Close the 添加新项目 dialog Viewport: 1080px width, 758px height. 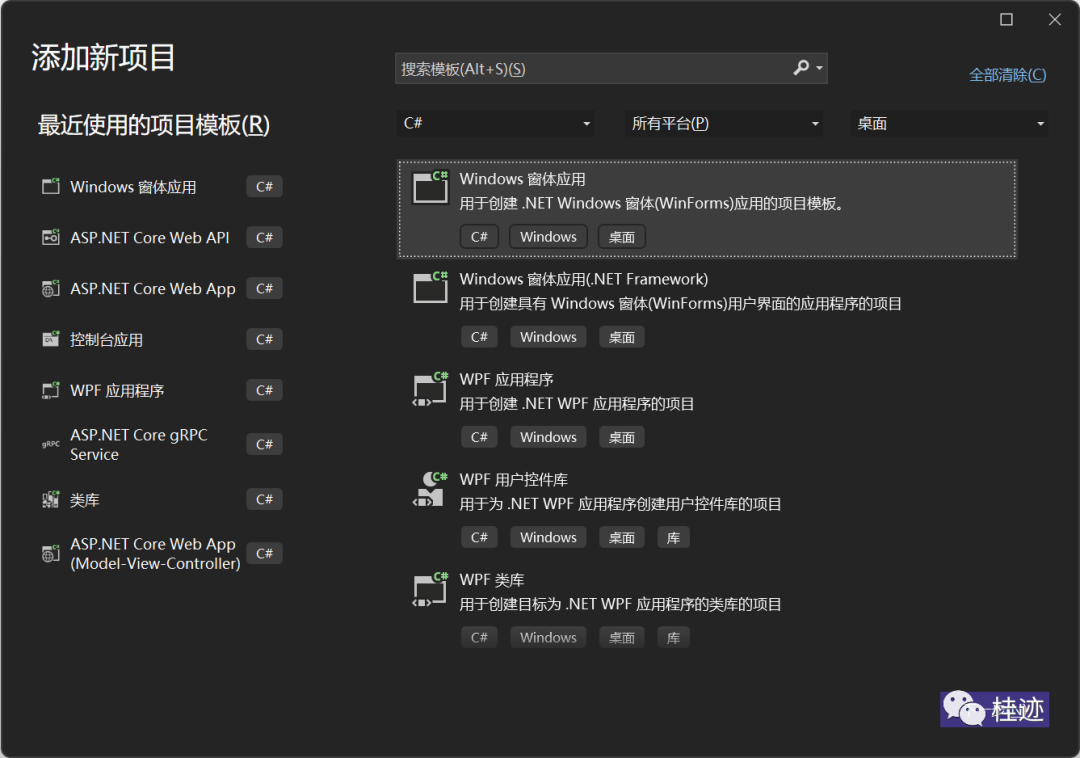tap(1055, 19)
